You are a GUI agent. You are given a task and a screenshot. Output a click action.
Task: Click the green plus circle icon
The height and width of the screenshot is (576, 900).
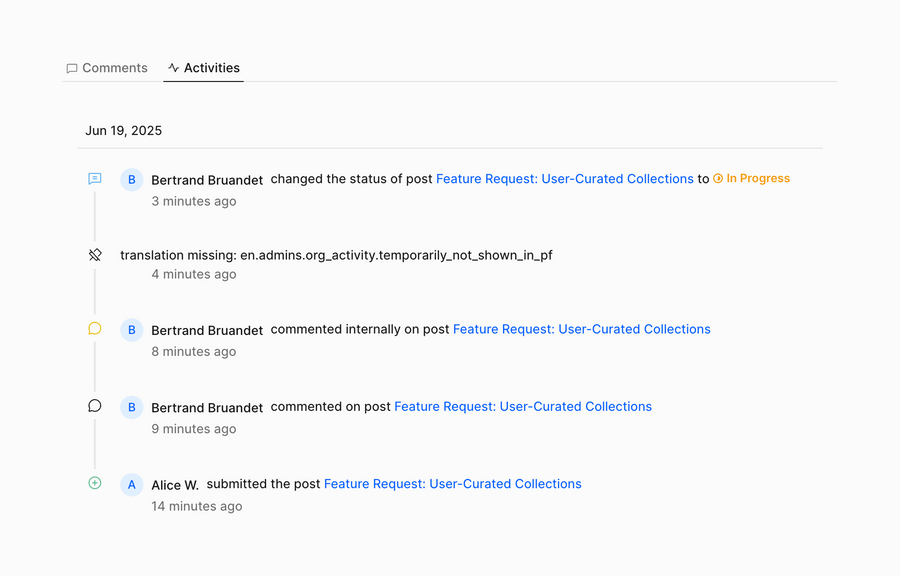pos(95,483)
